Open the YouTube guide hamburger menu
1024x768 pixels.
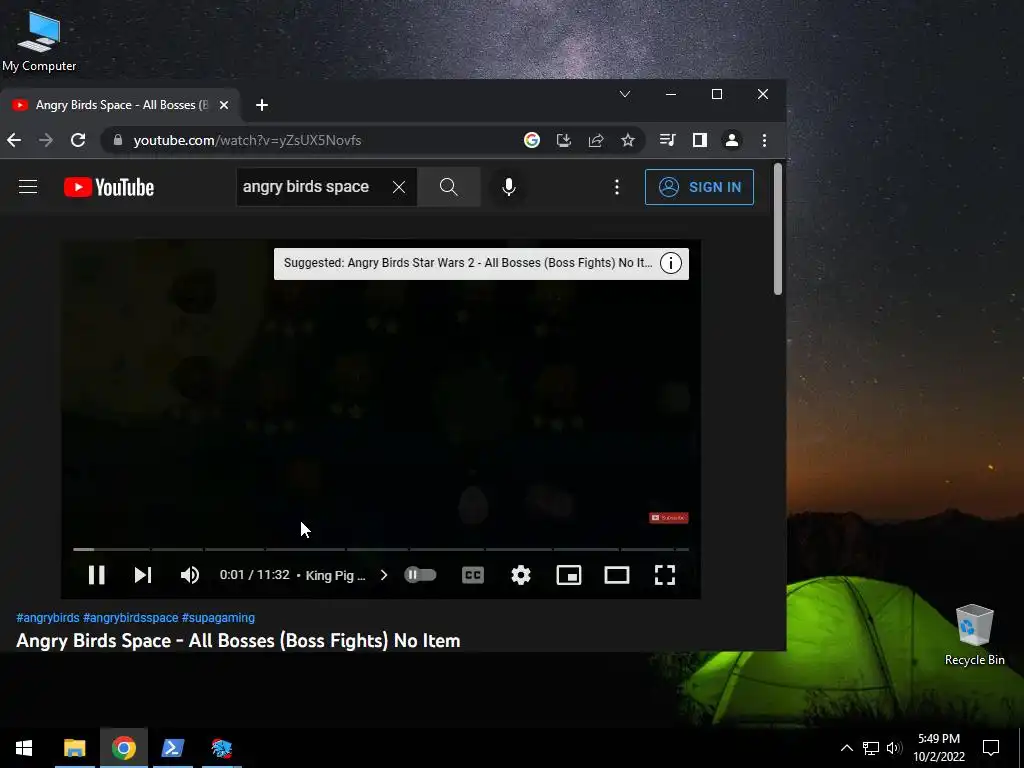28,187
